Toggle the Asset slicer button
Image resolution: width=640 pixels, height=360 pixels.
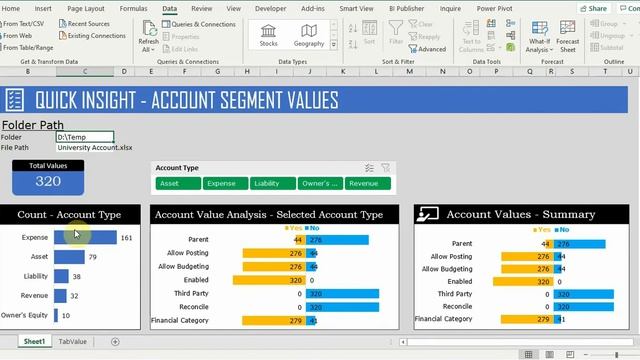(178, 184)
